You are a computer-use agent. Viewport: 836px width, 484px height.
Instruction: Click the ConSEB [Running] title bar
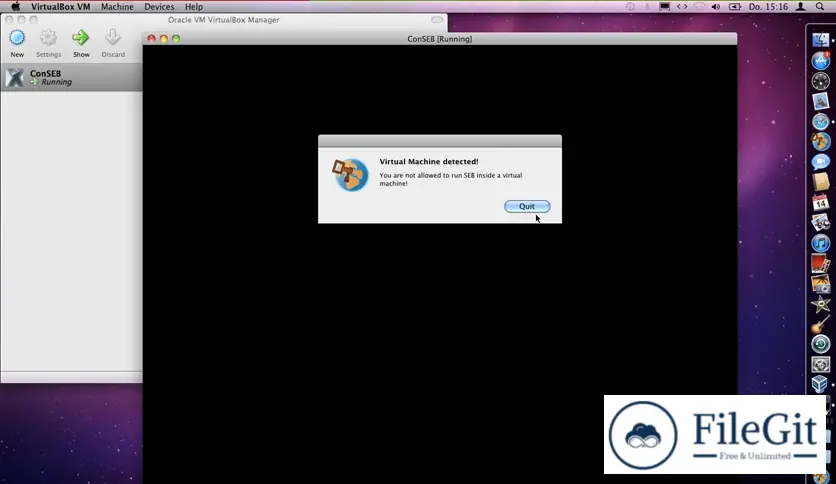[439, 39]
